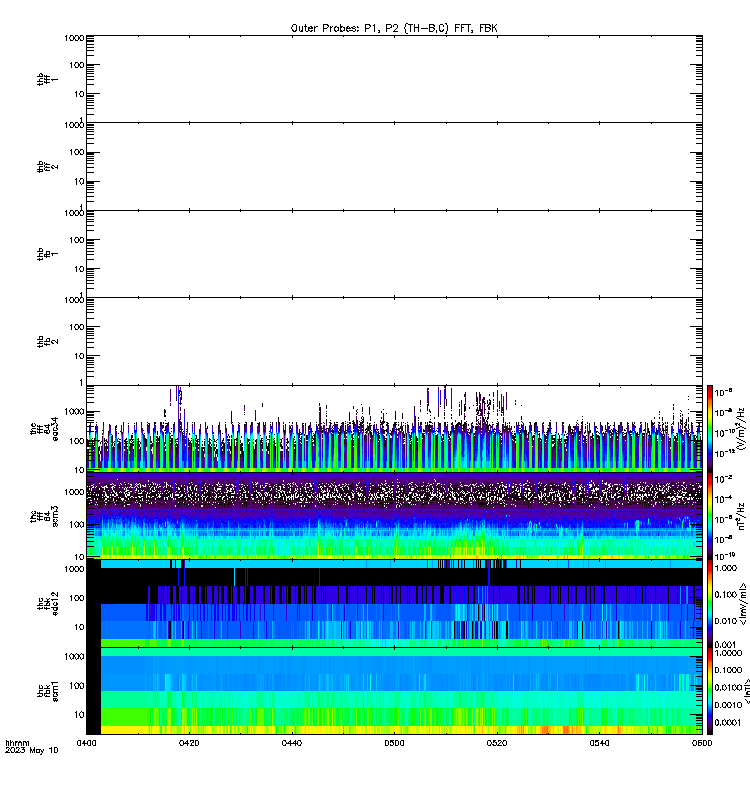This screenshot has height=800, width=750.
Task: Click the 0500 time axis label
Action: click(x=394, y=743)
